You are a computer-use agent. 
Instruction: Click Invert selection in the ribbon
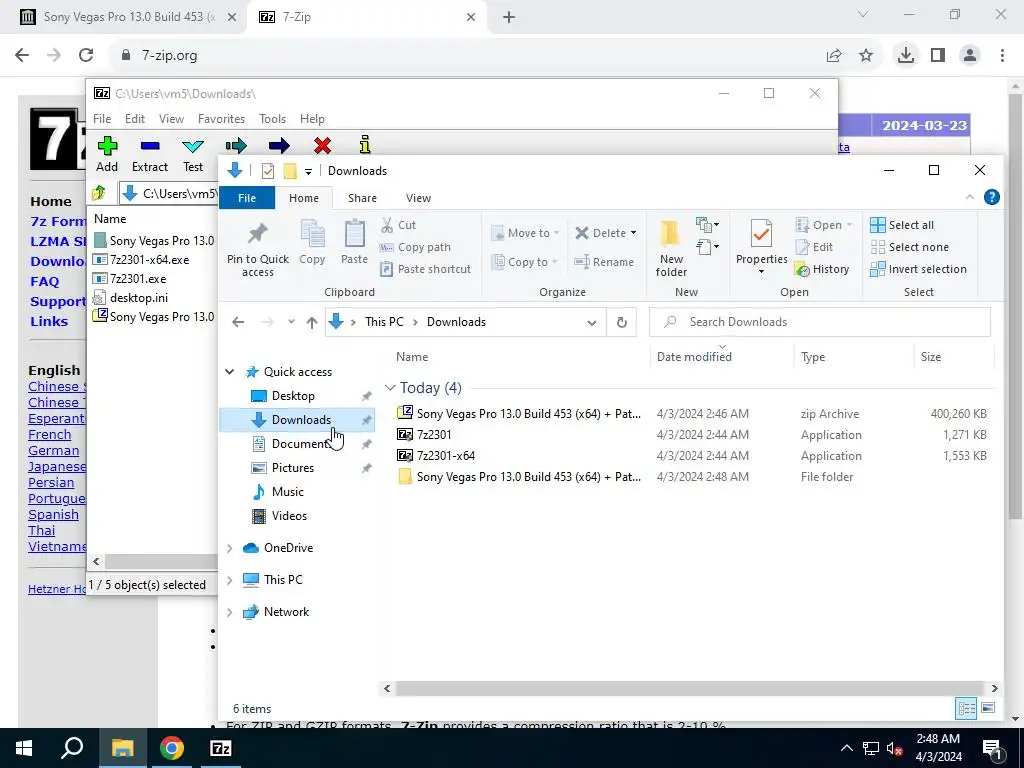[x=919, y=269]
